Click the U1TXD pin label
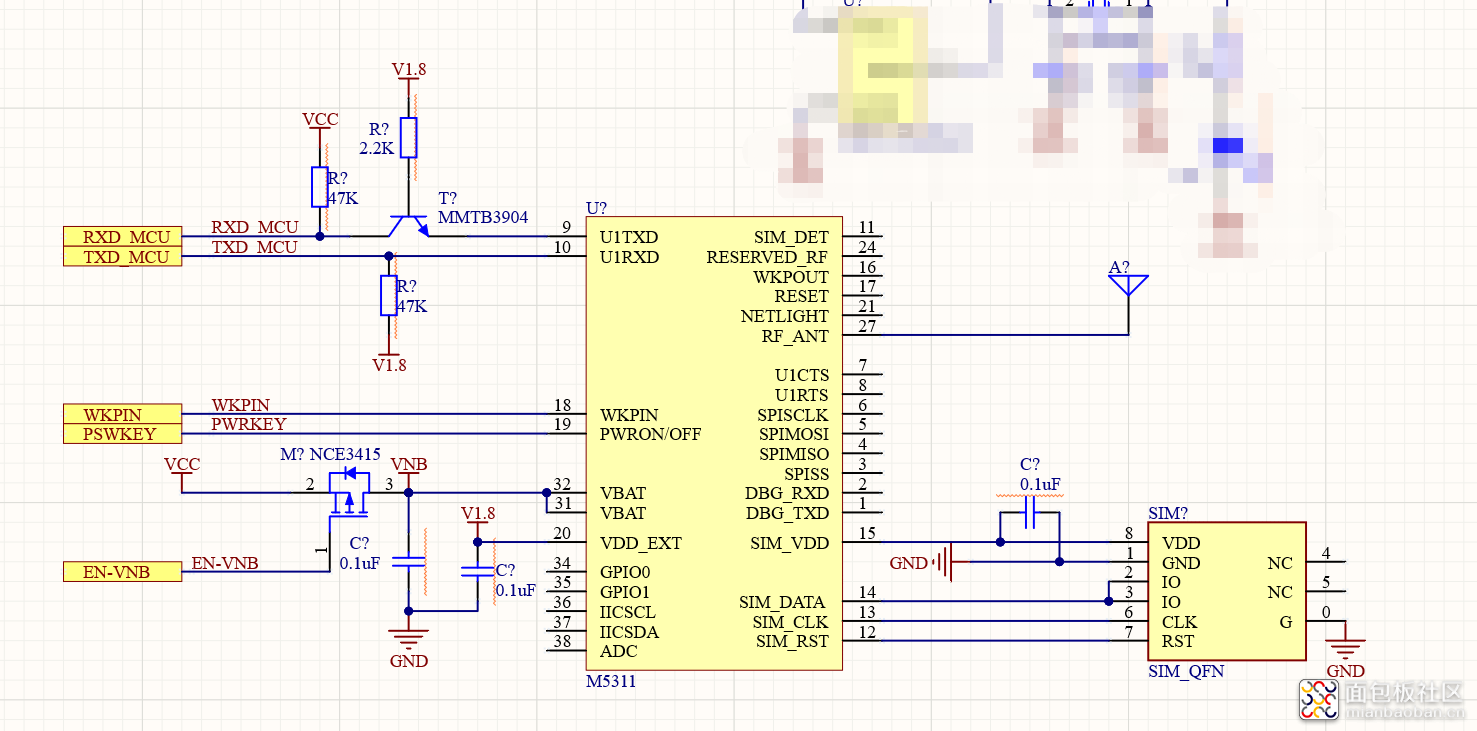This screenshot has width=1477, height=731. click(x=629, y=238)
